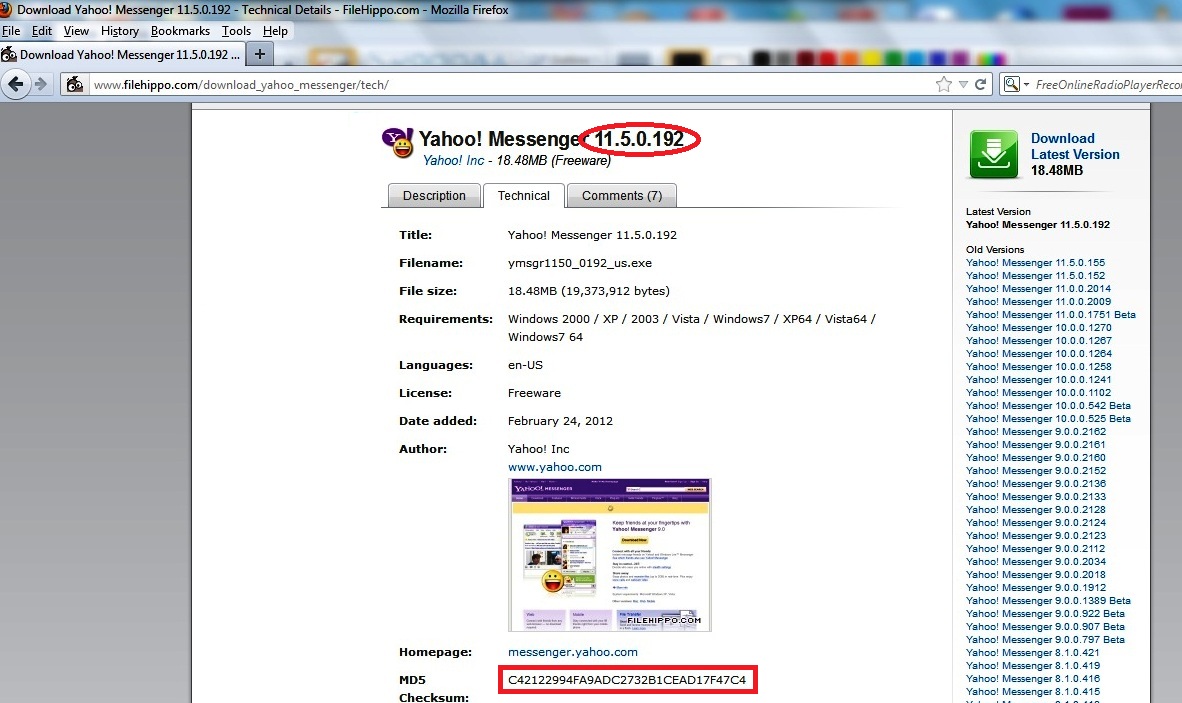Image resolution: width=1182 pixels, height=703 pixels.
Task: Open the Edit menu
Action: [41, 31]
